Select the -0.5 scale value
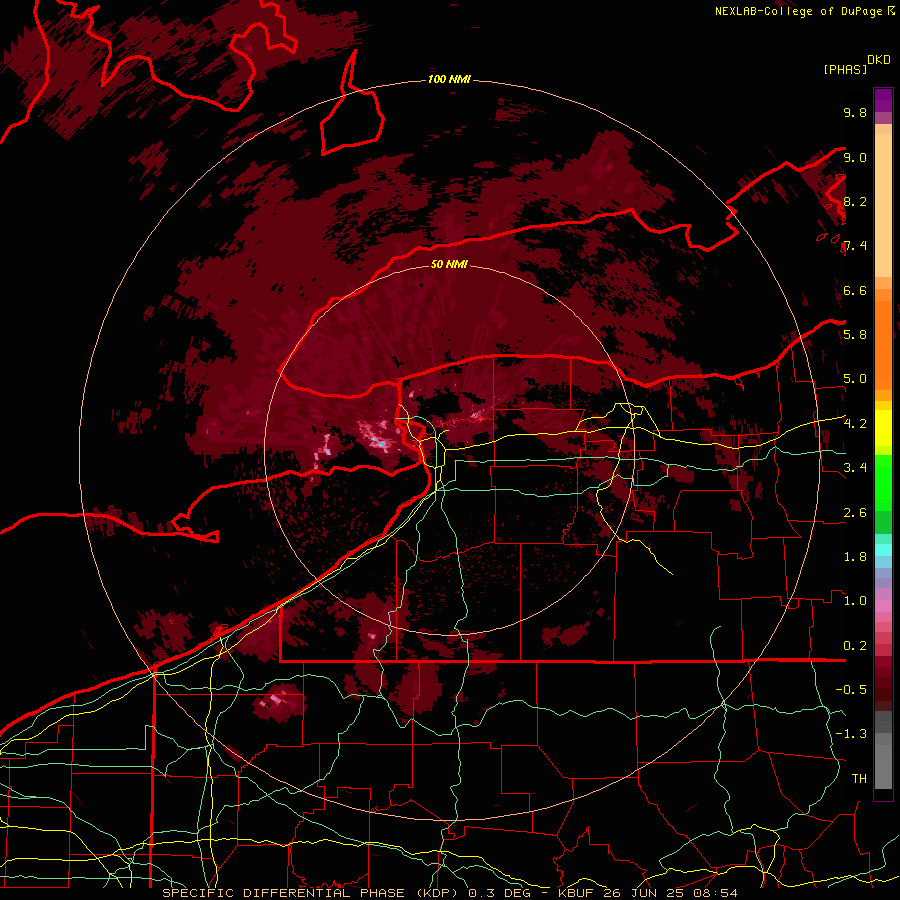This screenshot has width=900, height=900. (x=851, y=689)
